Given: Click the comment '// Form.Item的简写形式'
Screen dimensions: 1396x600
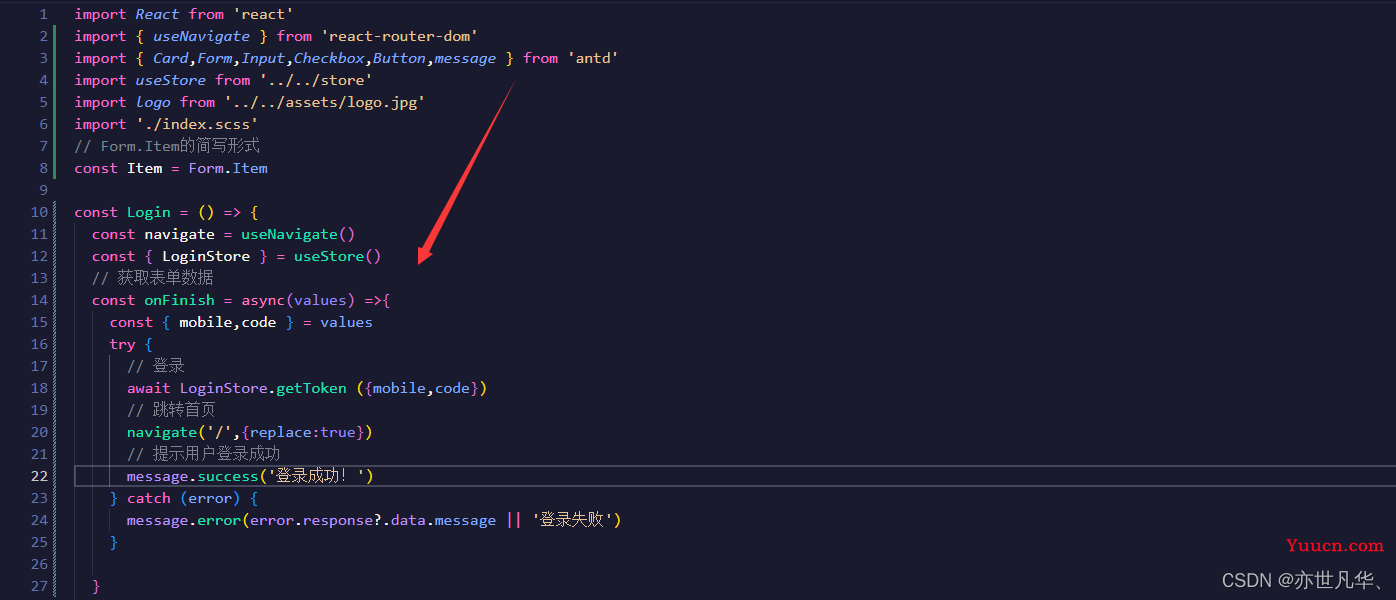Looking at the screenshot, I should coord(167,146).
